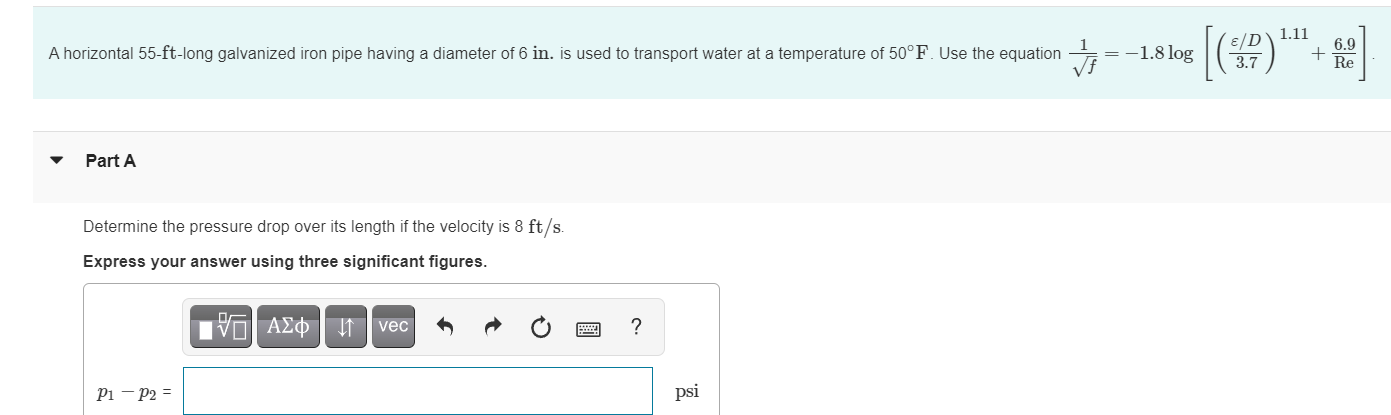This screenshot has width=1391, height=415.
Task: Open help with the question mark icon
Action: point(636,327)
